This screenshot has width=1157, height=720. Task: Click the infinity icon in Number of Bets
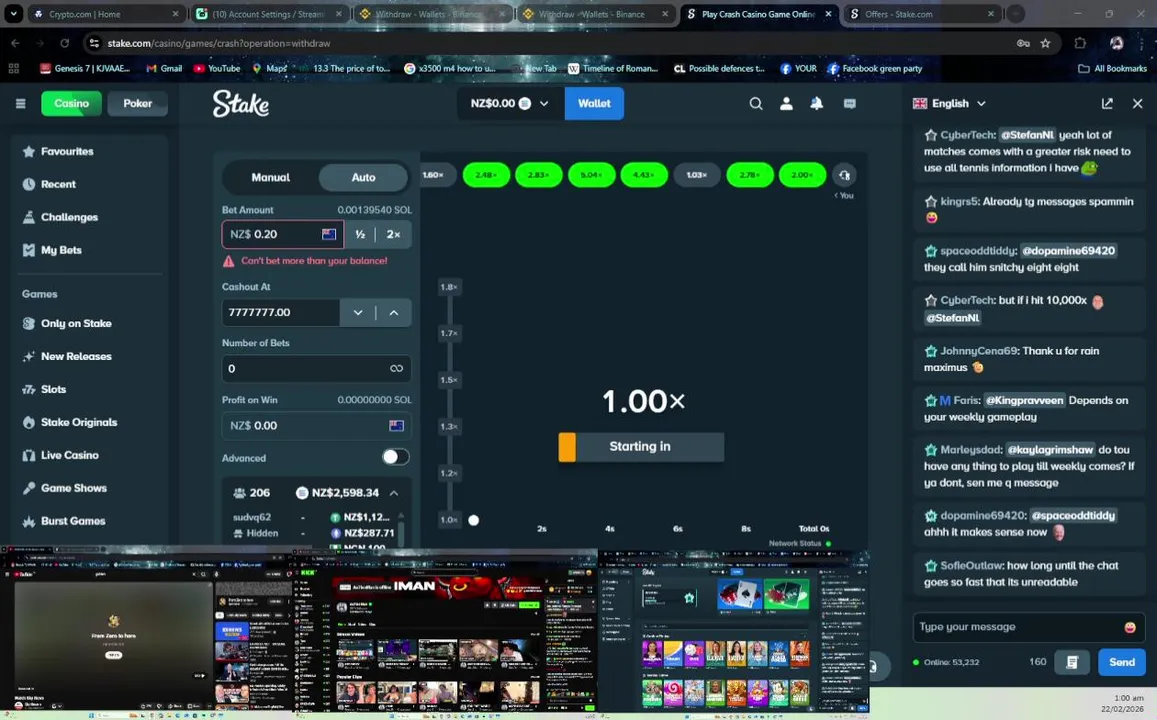[396, 368]
